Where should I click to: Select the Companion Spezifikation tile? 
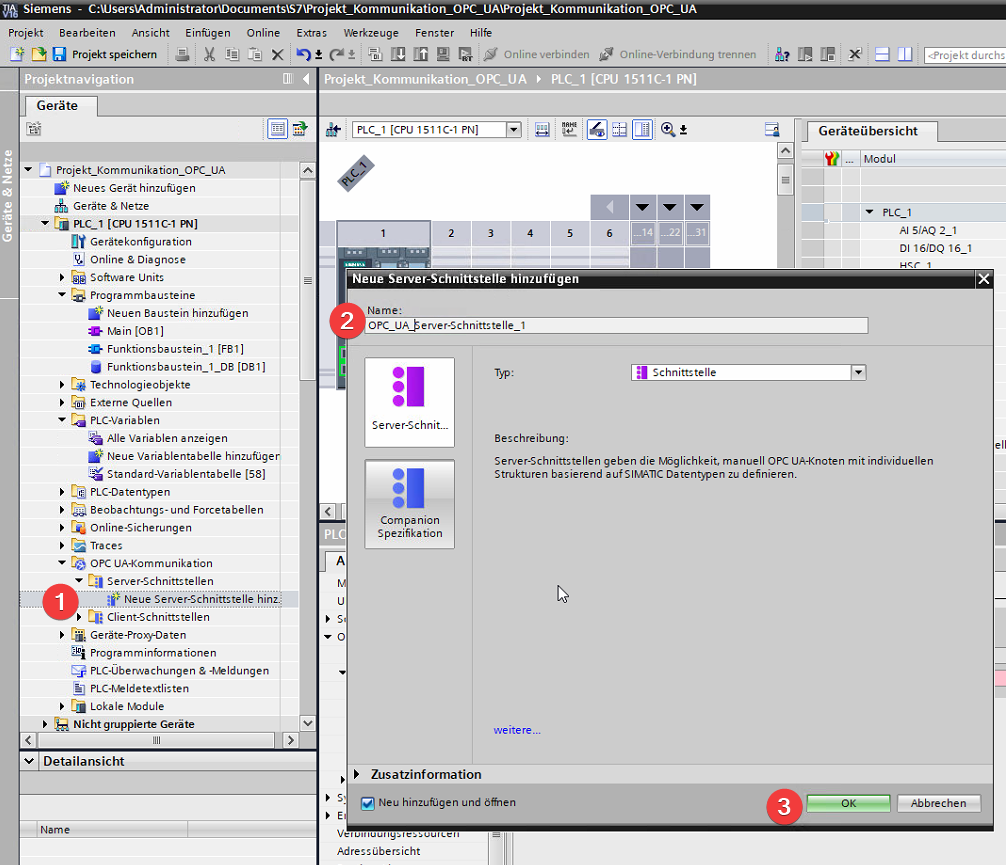click(x=409, y=504)
